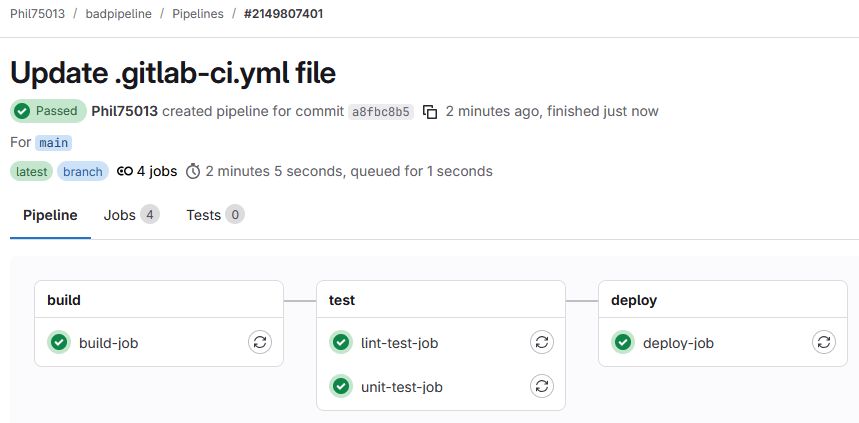
Task: Switch to the Jobs tab
Action: [130, 215]
